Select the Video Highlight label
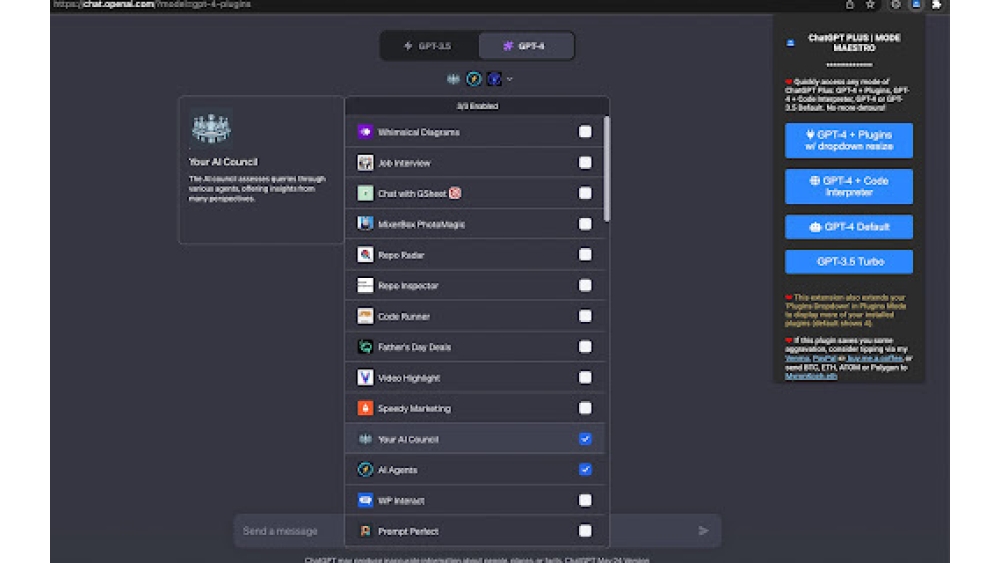 (x=409, y=377)
